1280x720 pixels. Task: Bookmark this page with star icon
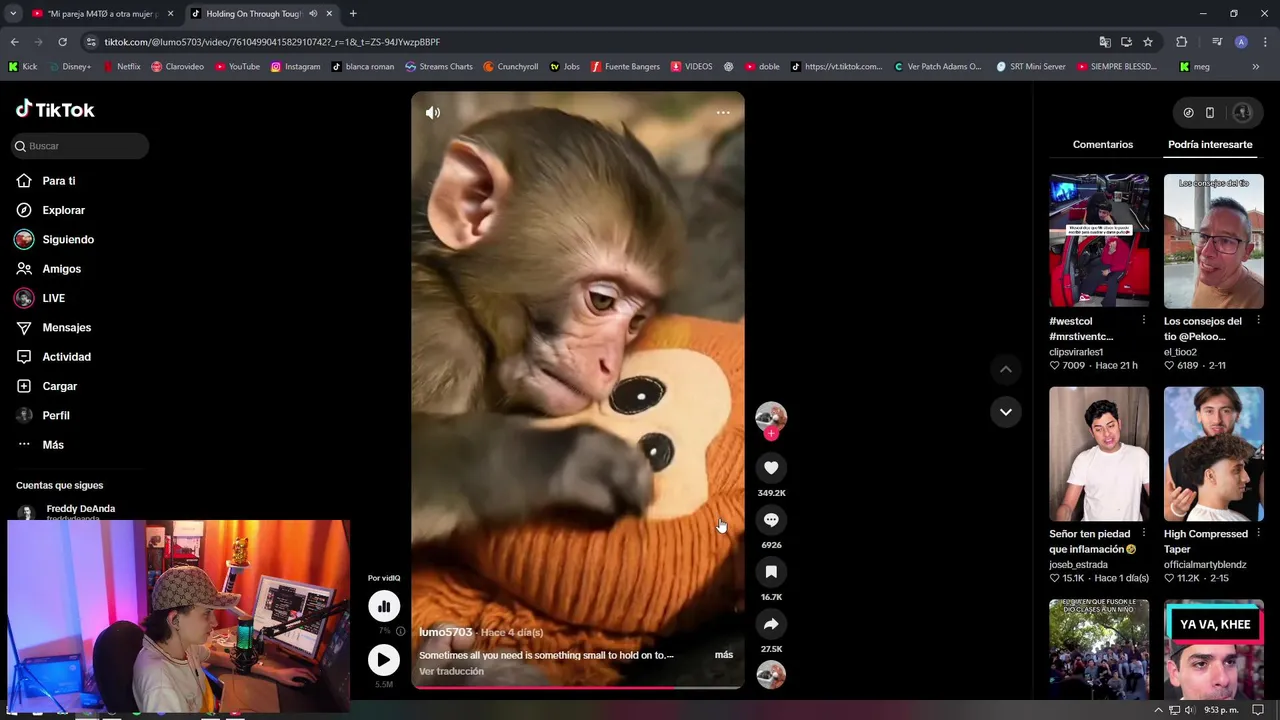1148,42
